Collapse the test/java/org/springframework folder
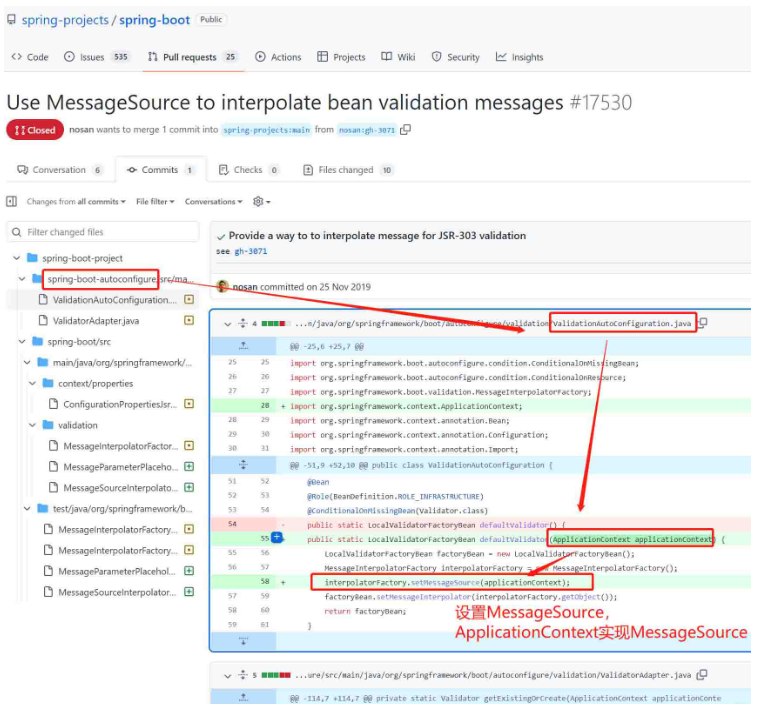The height and width of the screenshot is (704, 759). [28, 508]
